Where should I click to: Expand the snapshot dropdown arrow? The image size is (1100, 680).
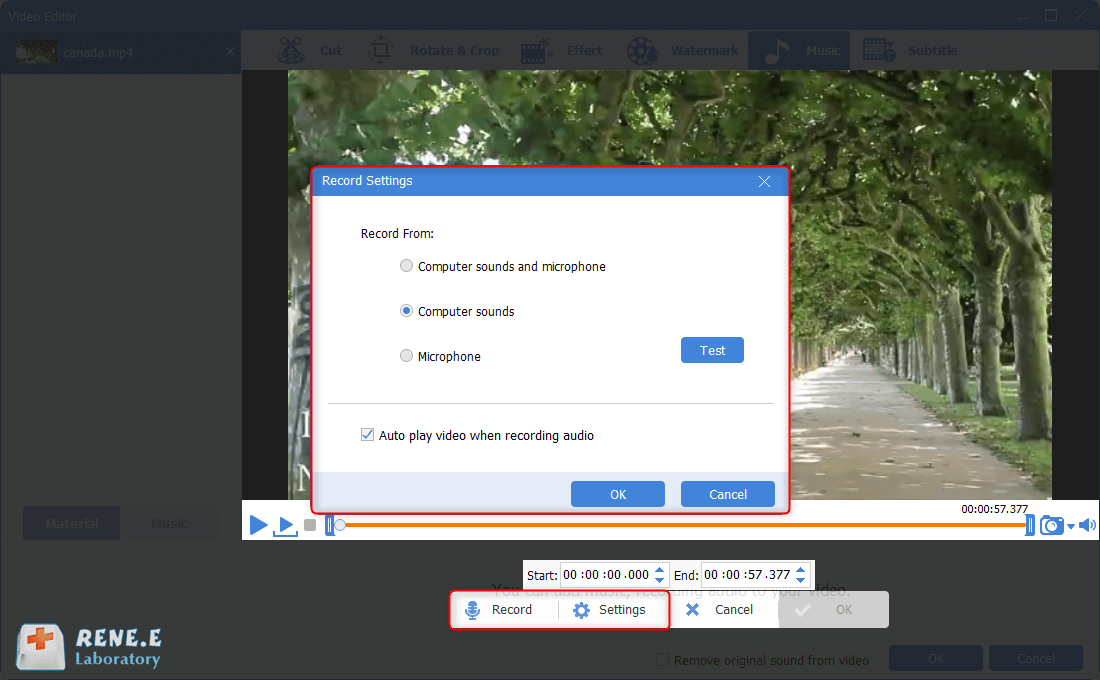click(1071, 527)
